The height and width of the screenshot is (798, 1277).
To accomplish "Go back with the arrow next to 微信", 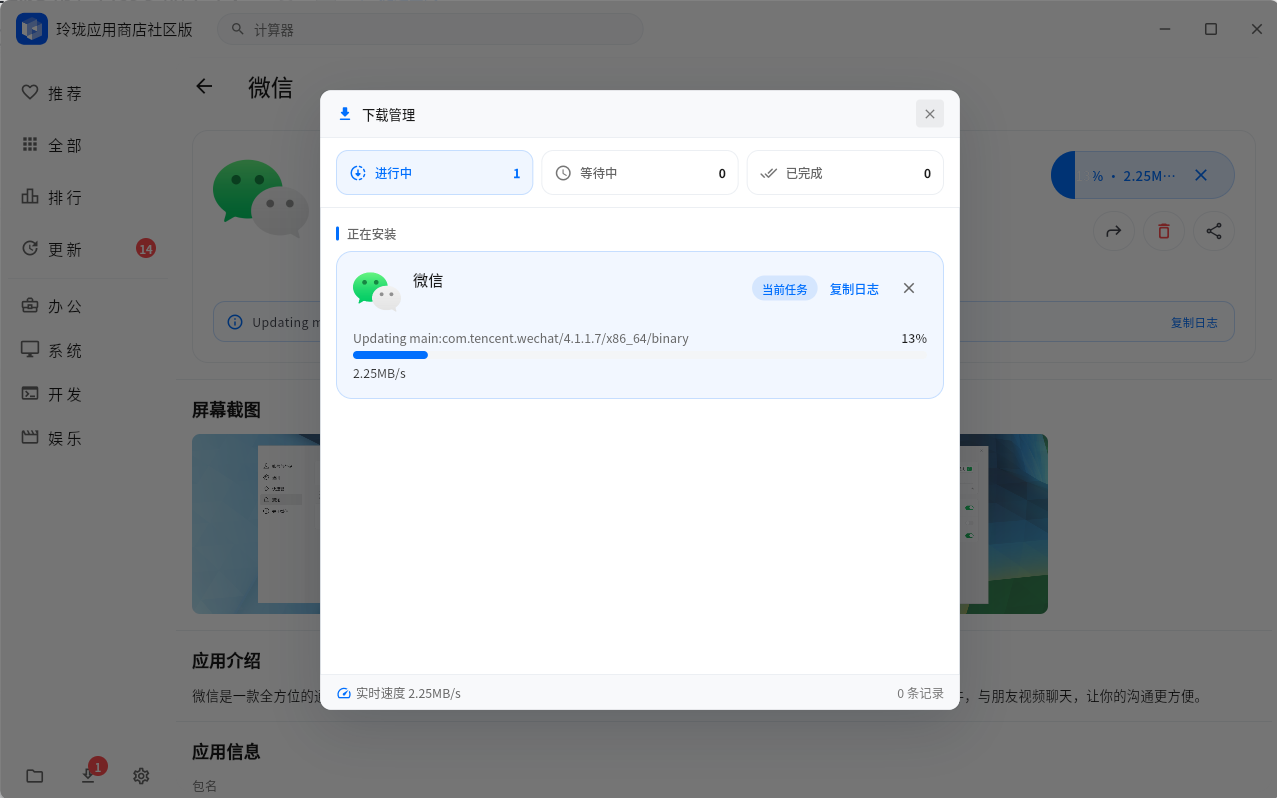I will (204, 86).
